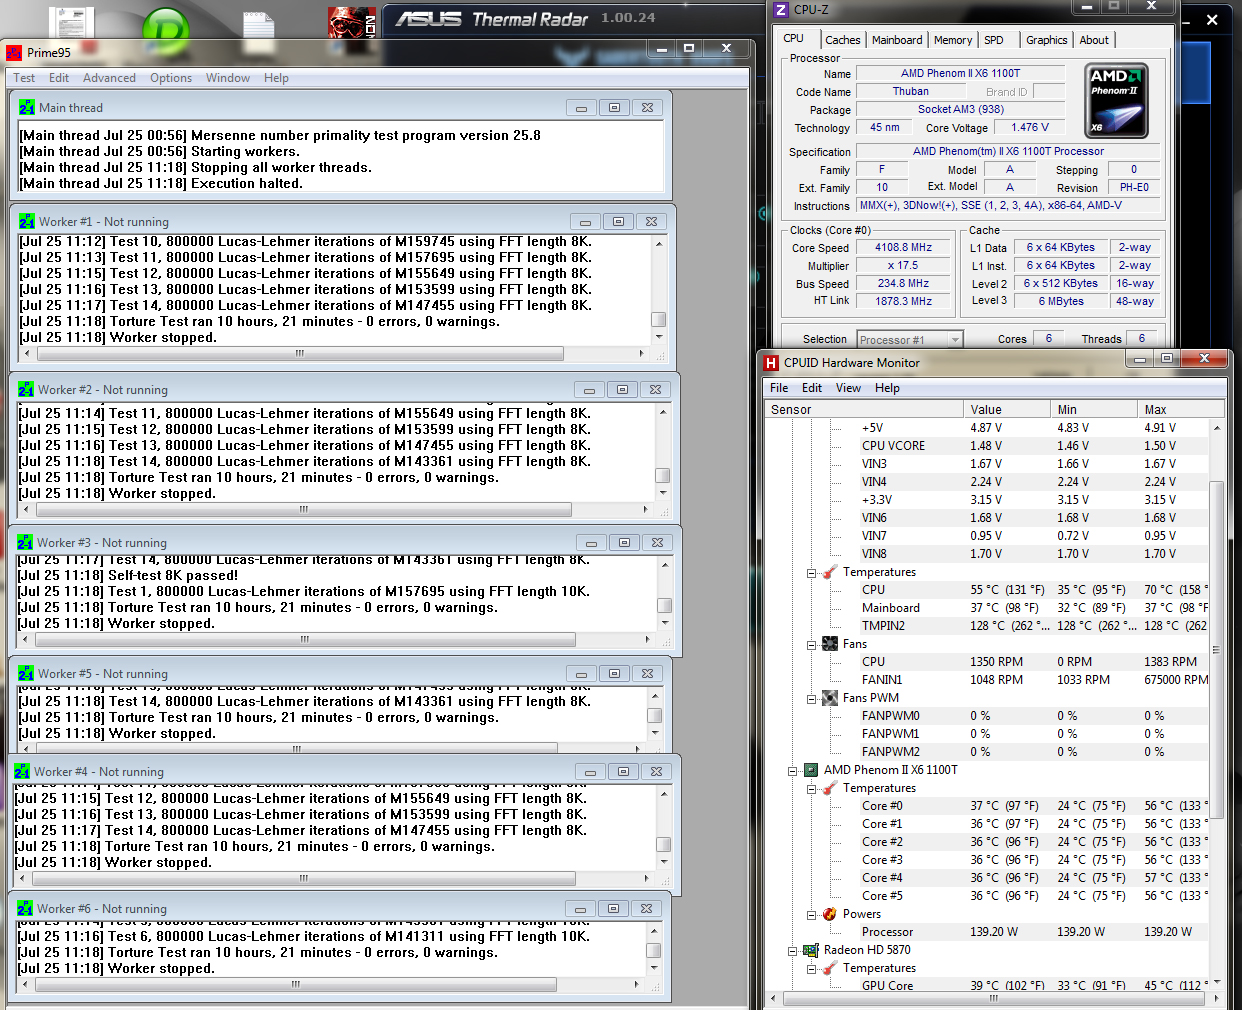The image size is (1242, 1010).
Task: Switch to CPU-Z Mainboard tab
Action: tap(897, 40)
